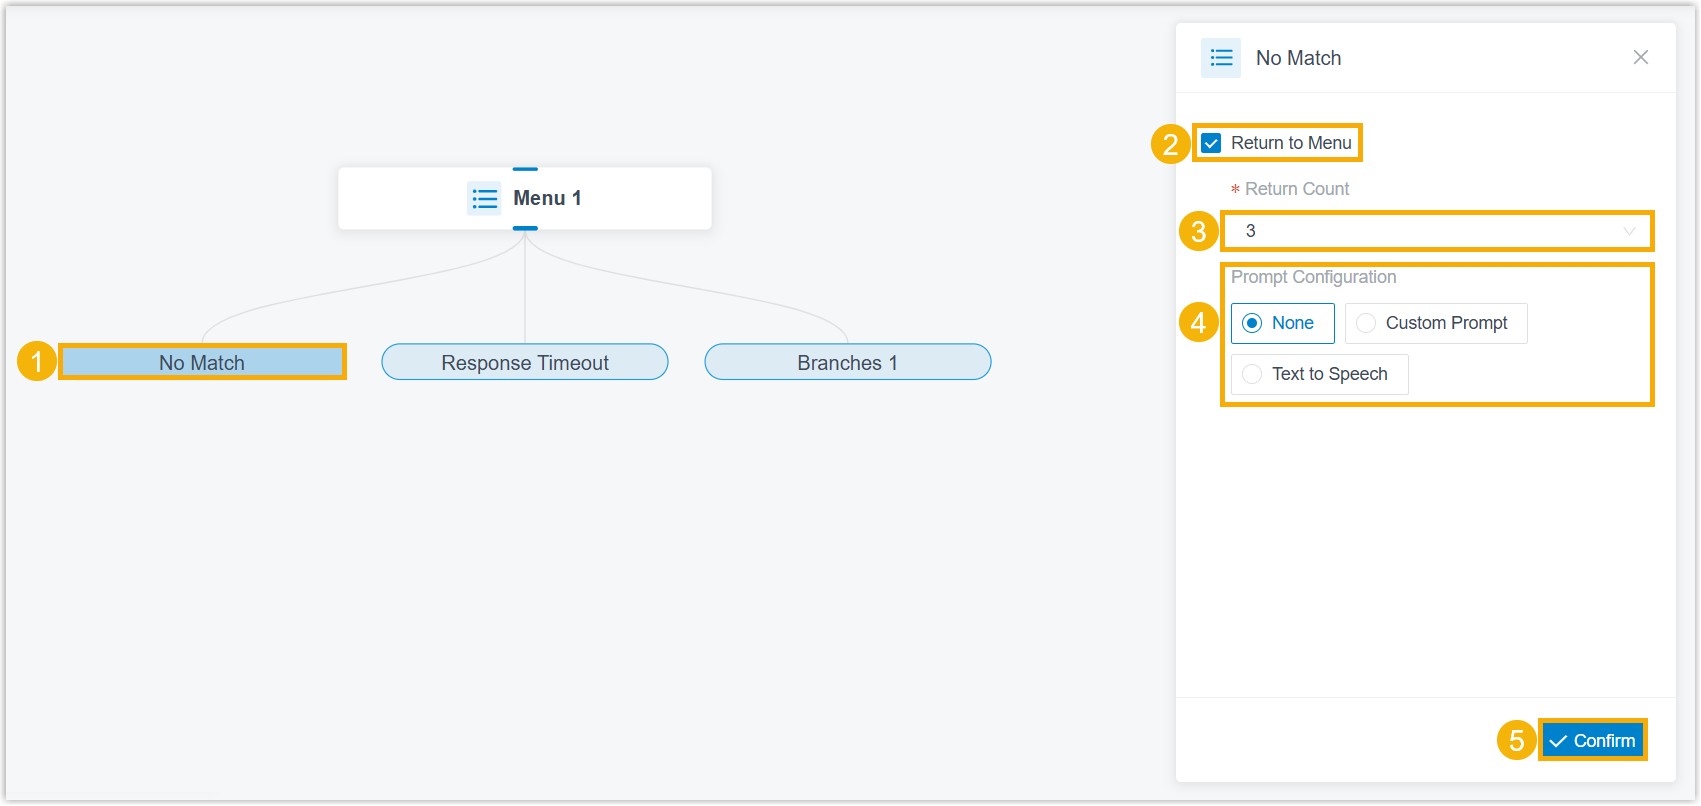This screenshot has width=1701, height=806.
Task: Click the Menu 1 node title
Action: (547, 198)
